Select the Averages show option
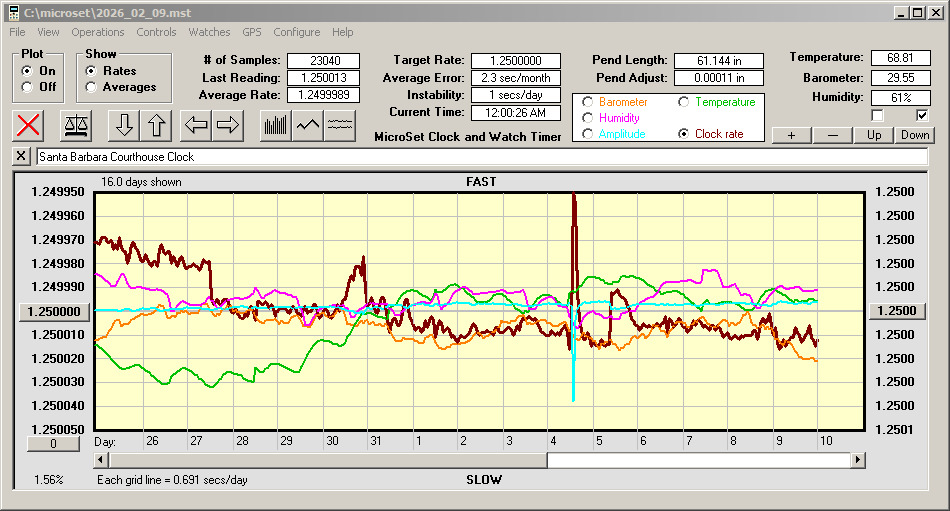 click(91, 87)
